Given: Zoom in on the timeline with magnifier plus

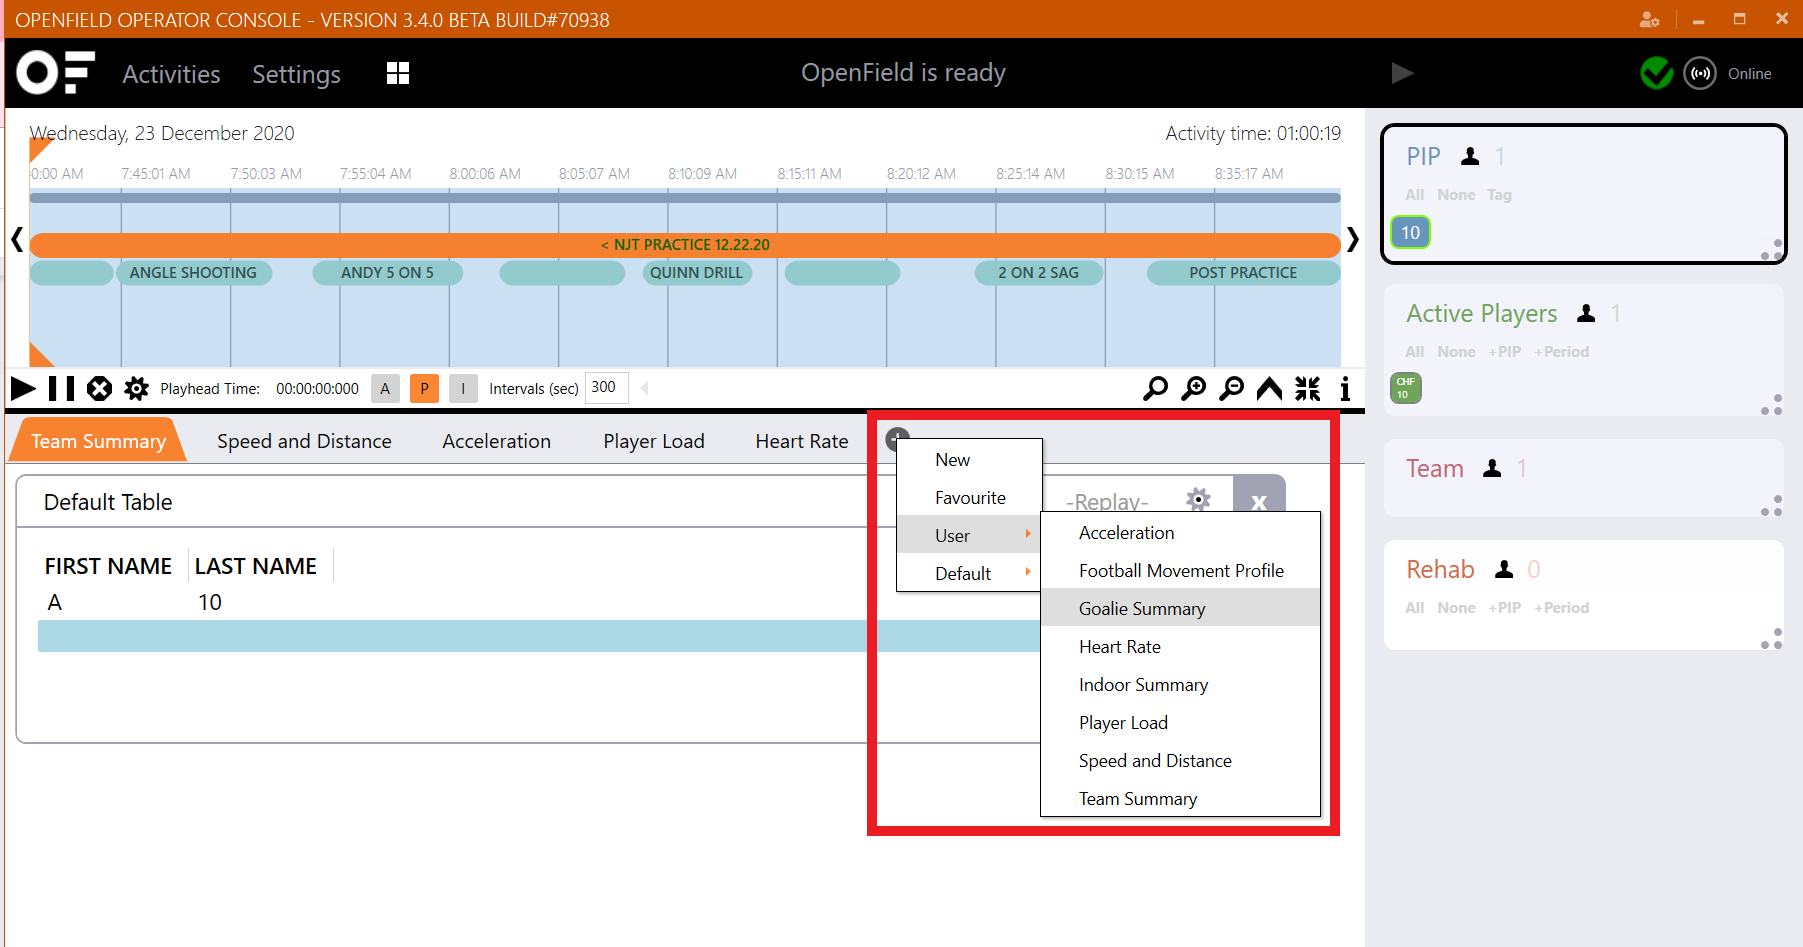Looking at the screenshot, I should point(1193,388).
